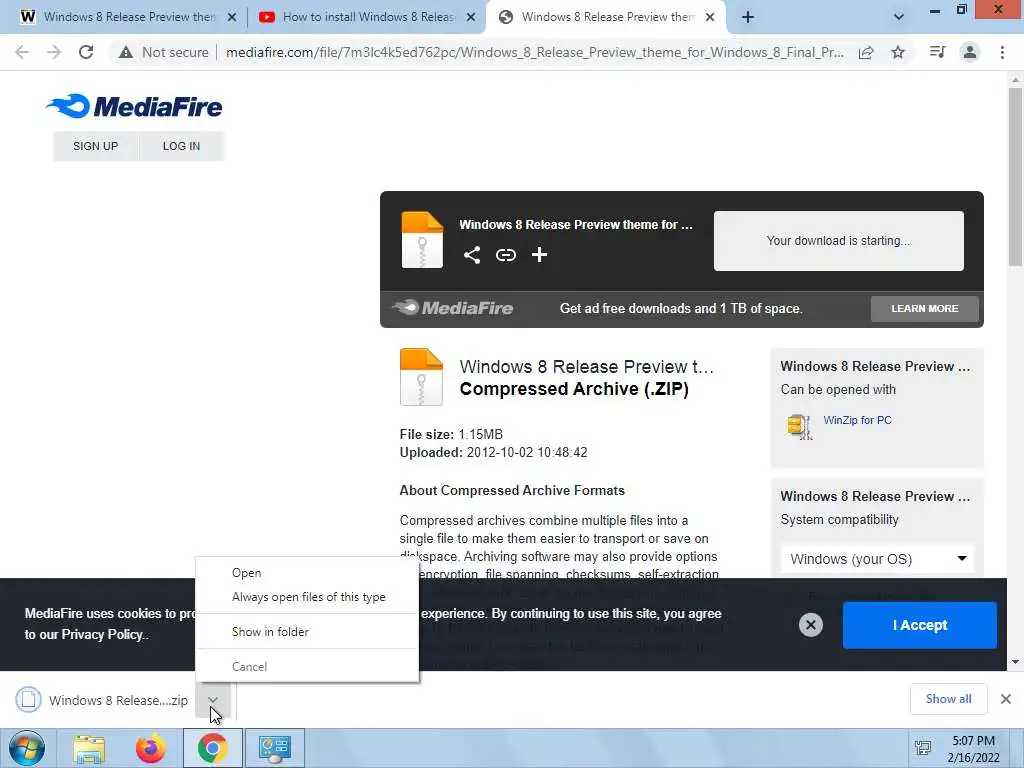Dismiss the cookie notice with X

point(810,625)
